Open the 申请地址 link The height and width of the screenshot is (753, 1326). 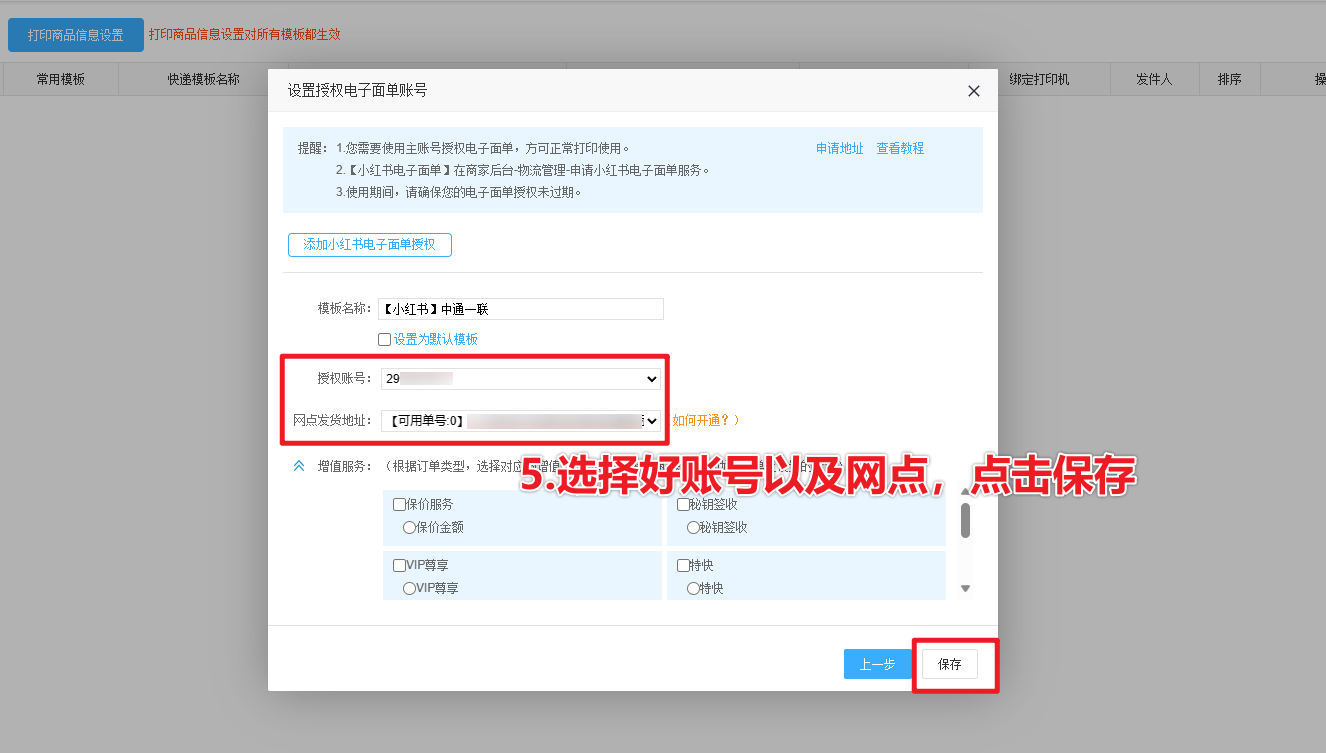[839, 148]
